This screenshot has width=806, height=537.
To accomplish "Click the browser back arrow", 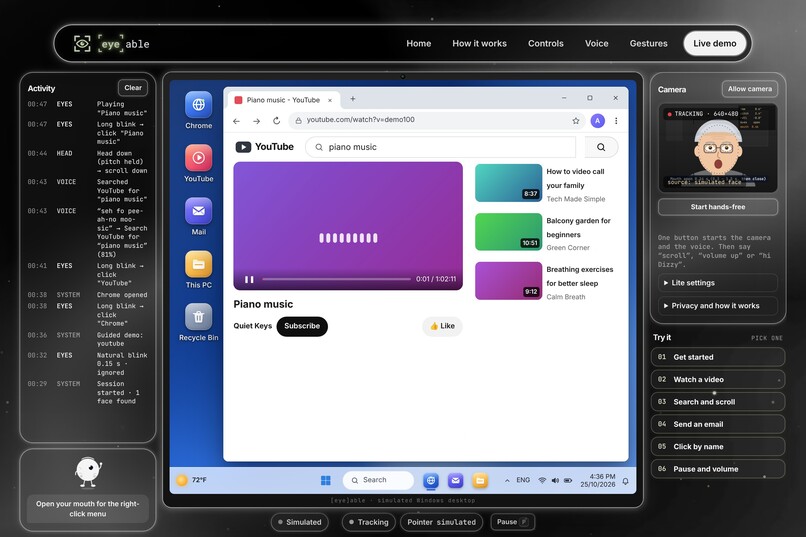I will coord(236,121).
